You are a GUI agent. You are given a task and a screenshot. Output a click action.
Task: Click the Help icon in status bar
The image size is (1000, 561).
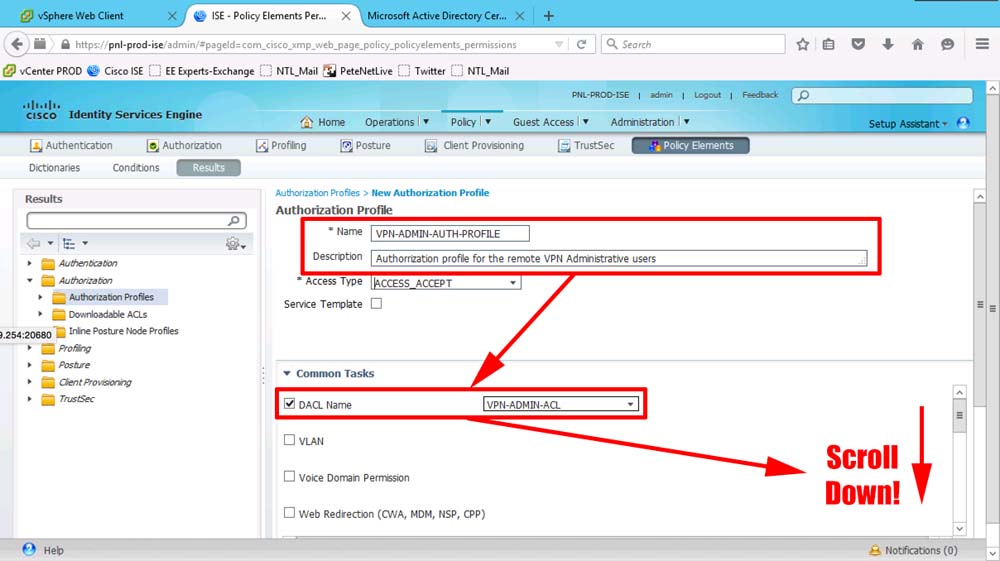29,549
